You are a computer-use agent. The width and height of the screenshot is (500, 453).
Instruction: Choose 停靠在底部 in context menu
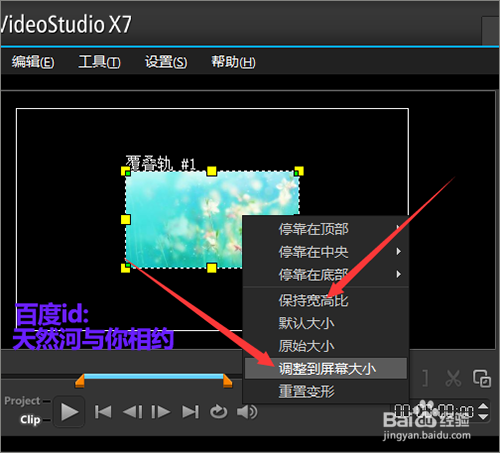coord(326,275)
